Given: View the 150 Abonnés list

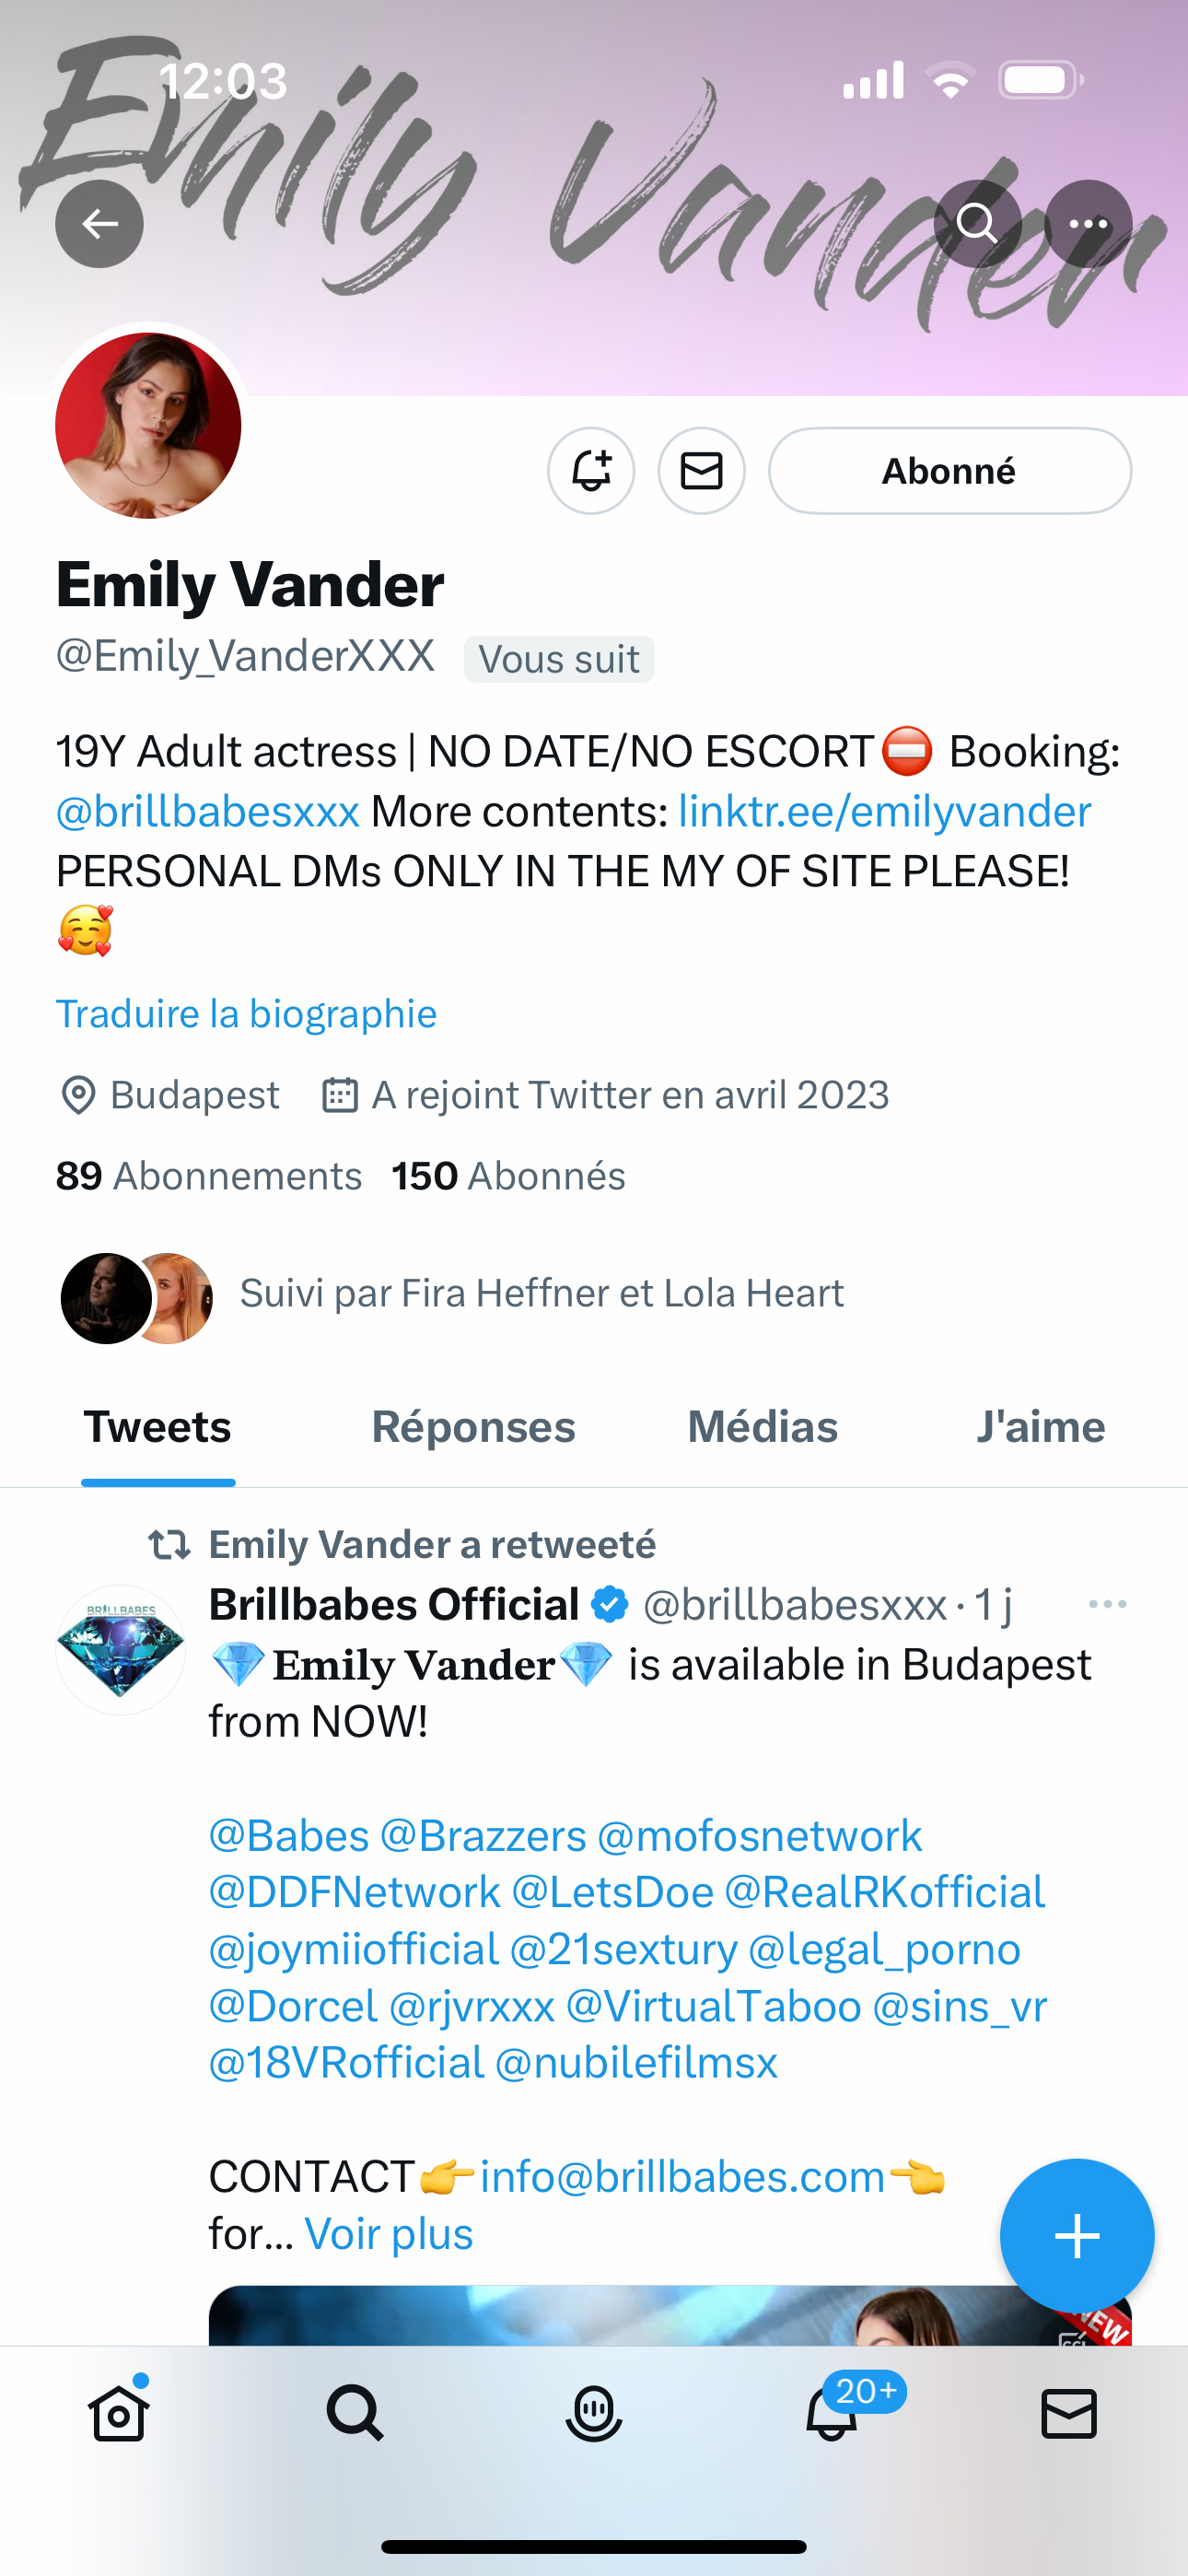Looking at the screenshot, I should coord(508,1176).
